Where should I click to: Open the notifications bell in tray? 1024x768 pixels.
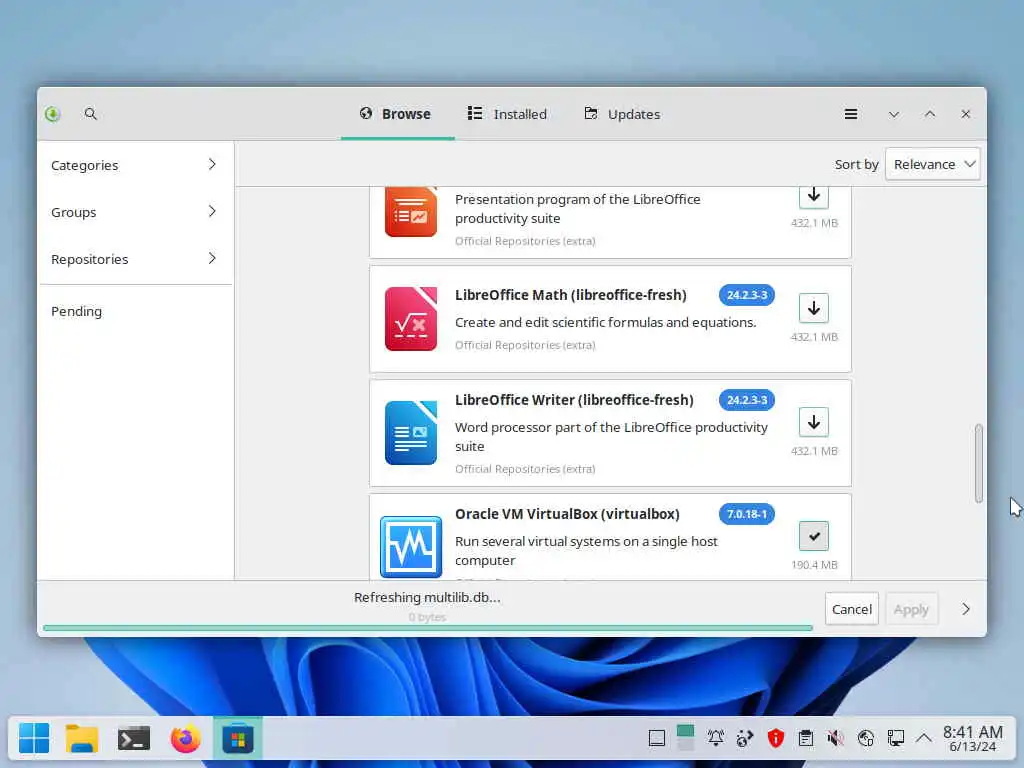tap(716, 739)
